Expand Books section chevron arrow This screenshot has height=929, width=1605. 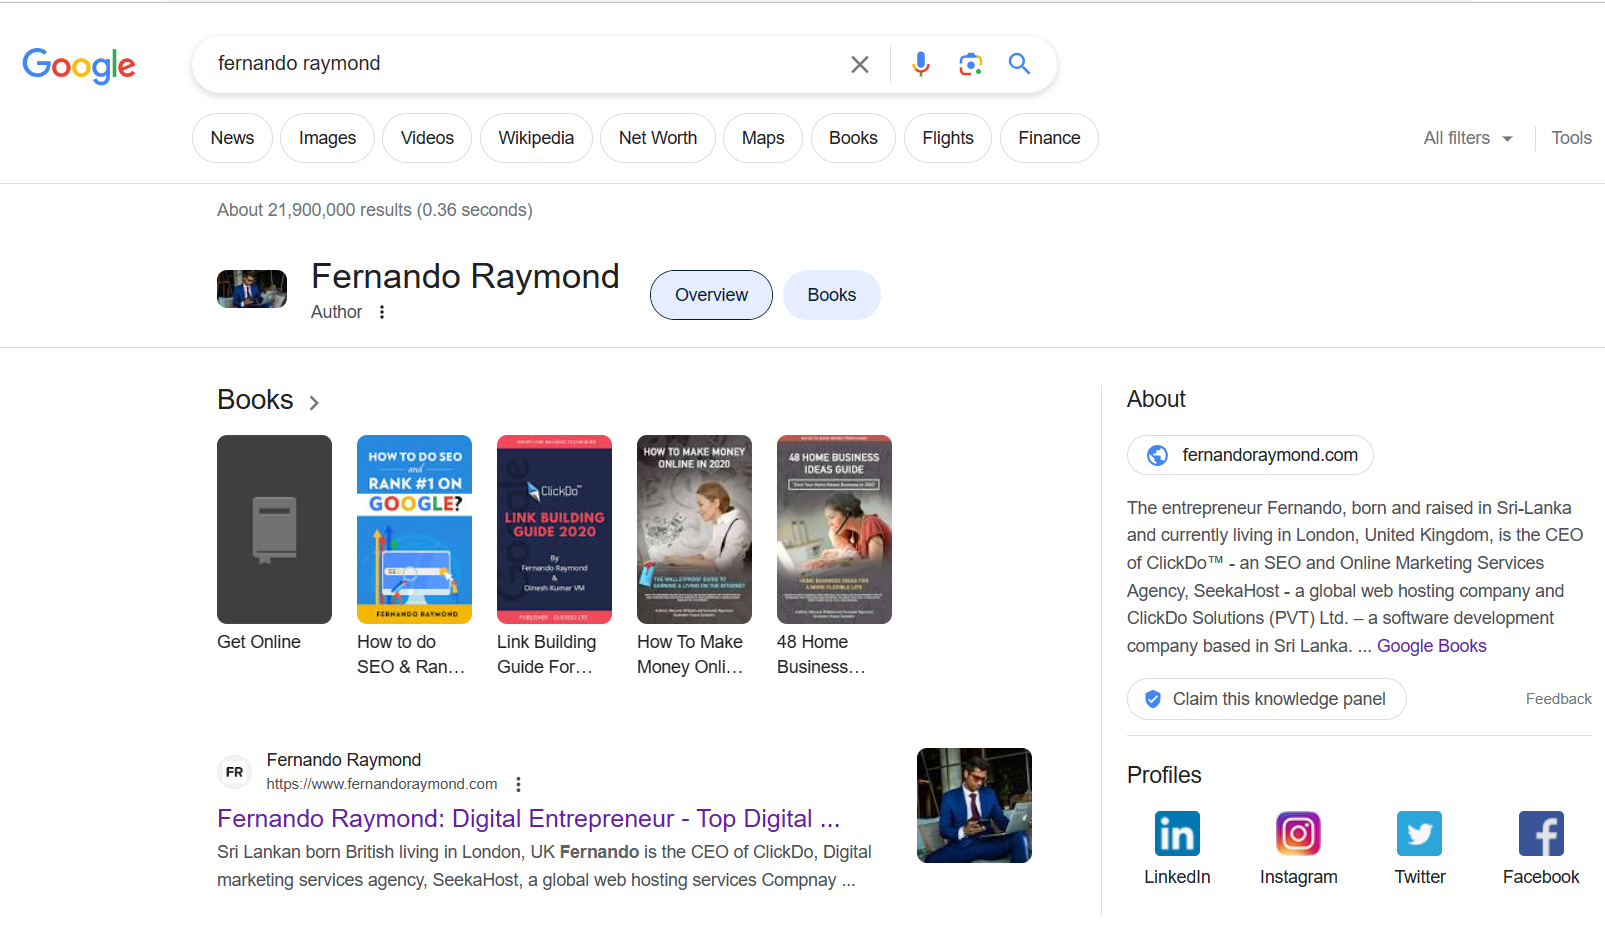click(314, 402)
